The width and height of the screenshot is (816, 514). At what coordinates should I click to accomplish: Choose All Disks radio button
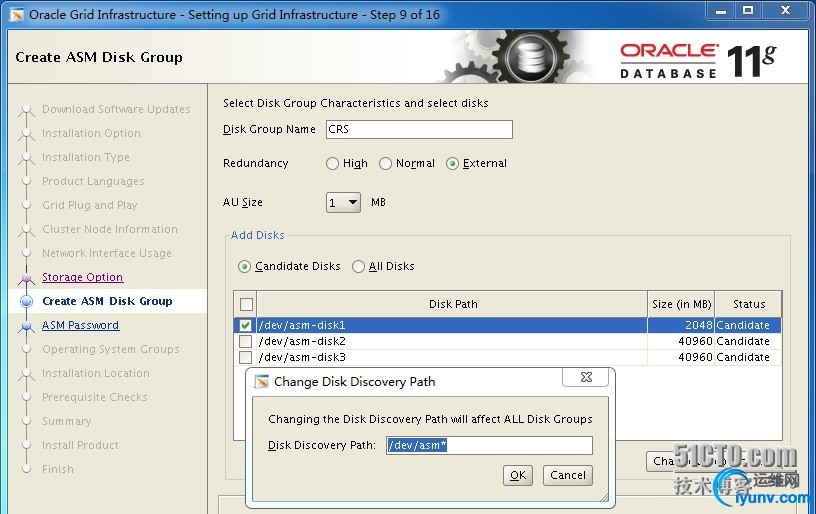point(358,266)
